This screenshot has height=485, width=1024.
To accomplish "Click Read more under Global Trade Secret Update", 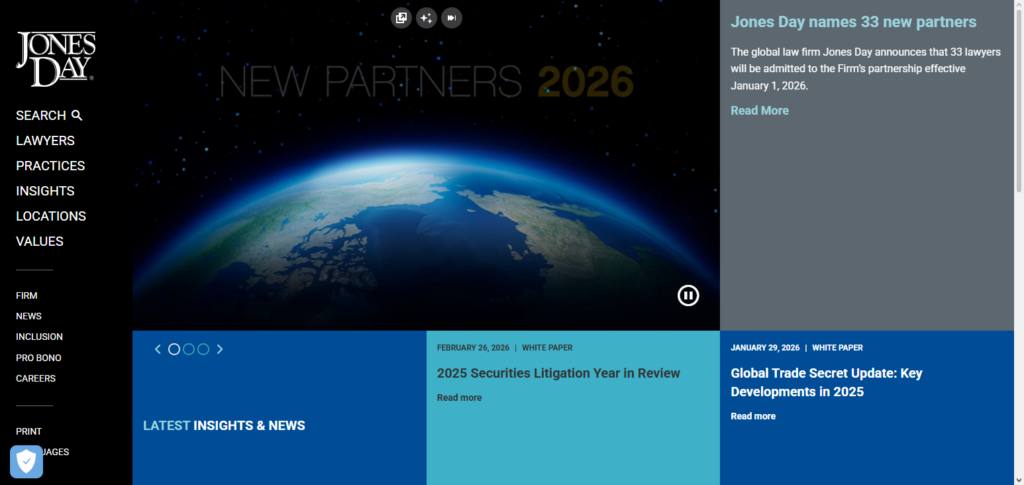I will pyautogui.click(x=753, y=416).
